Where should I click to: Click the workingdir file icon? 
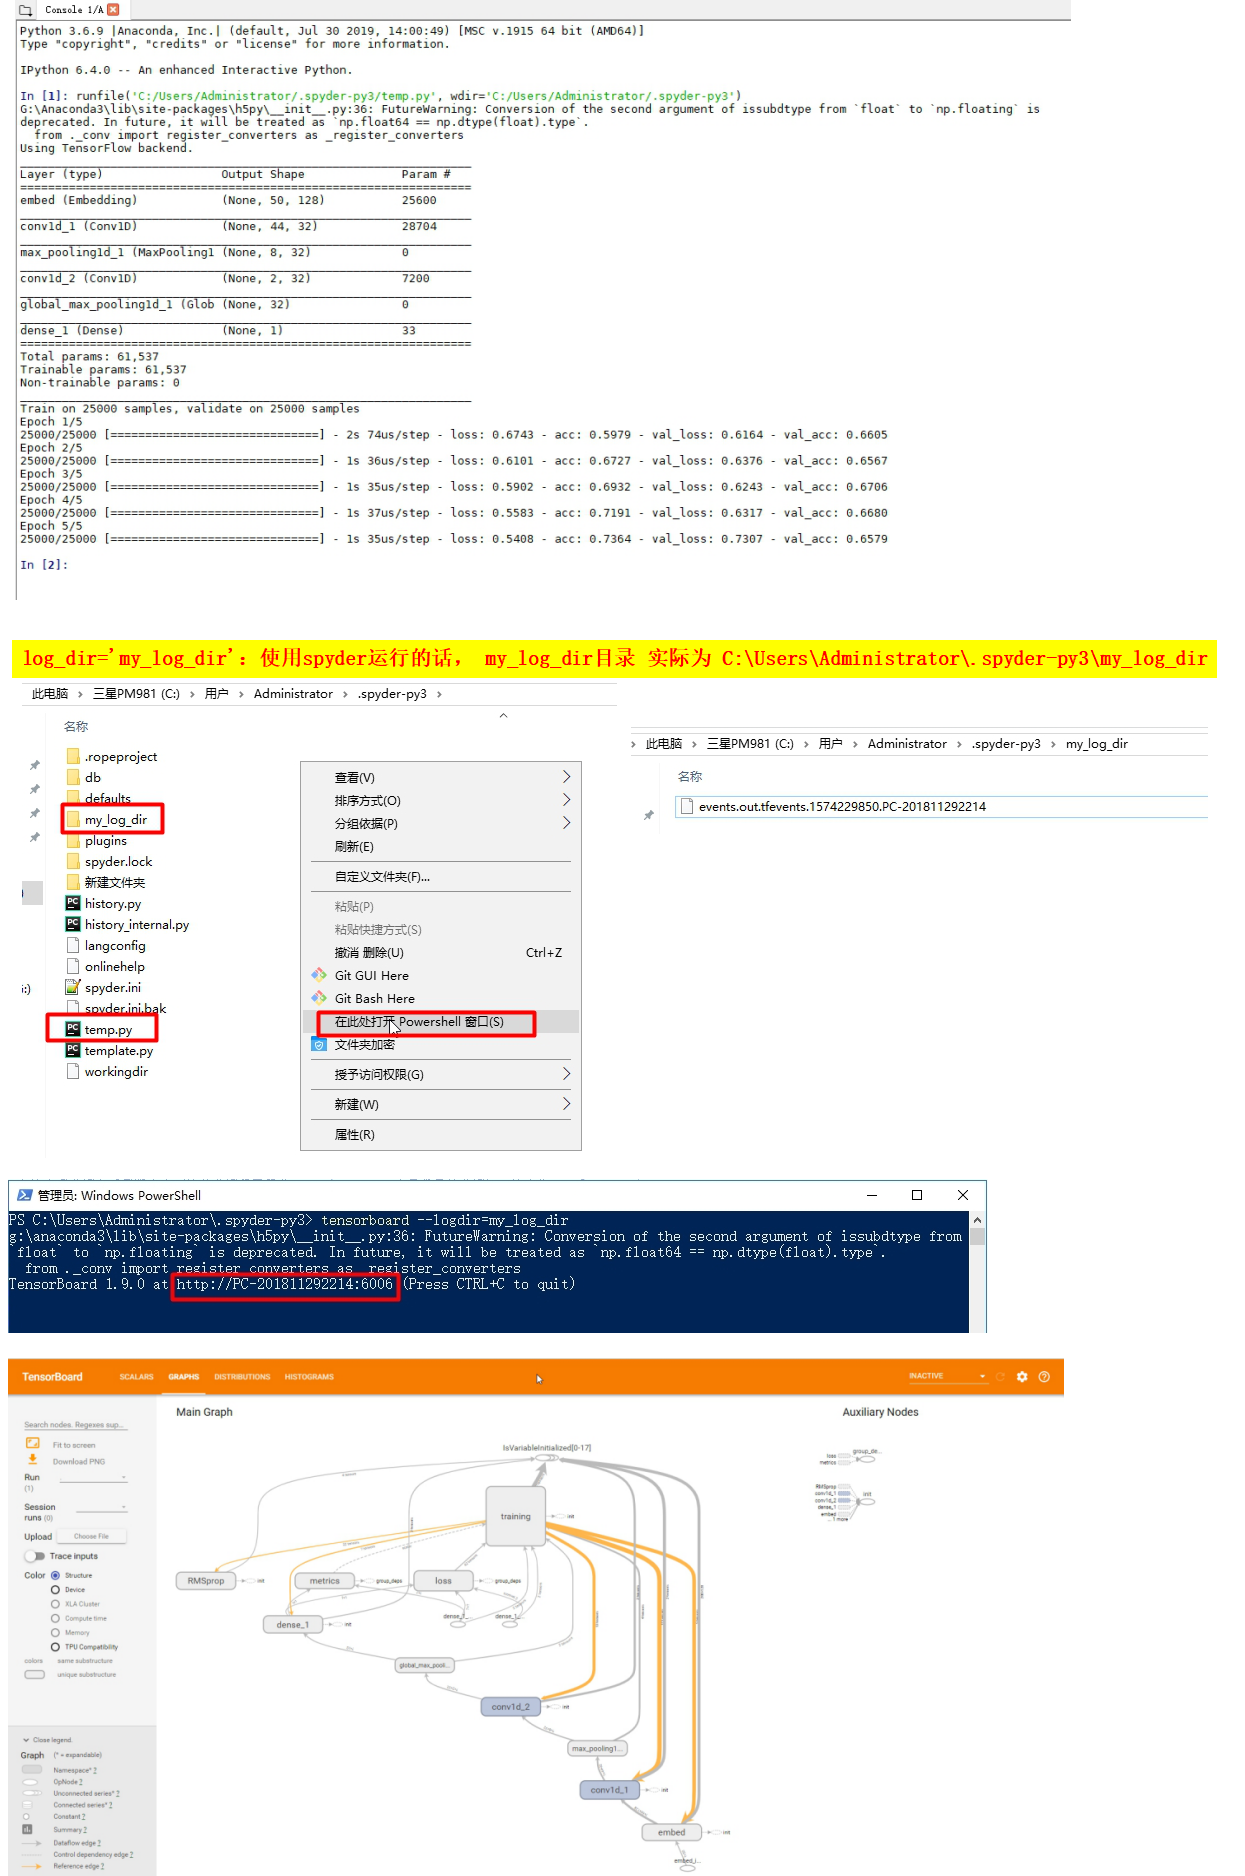(73, 1071)
